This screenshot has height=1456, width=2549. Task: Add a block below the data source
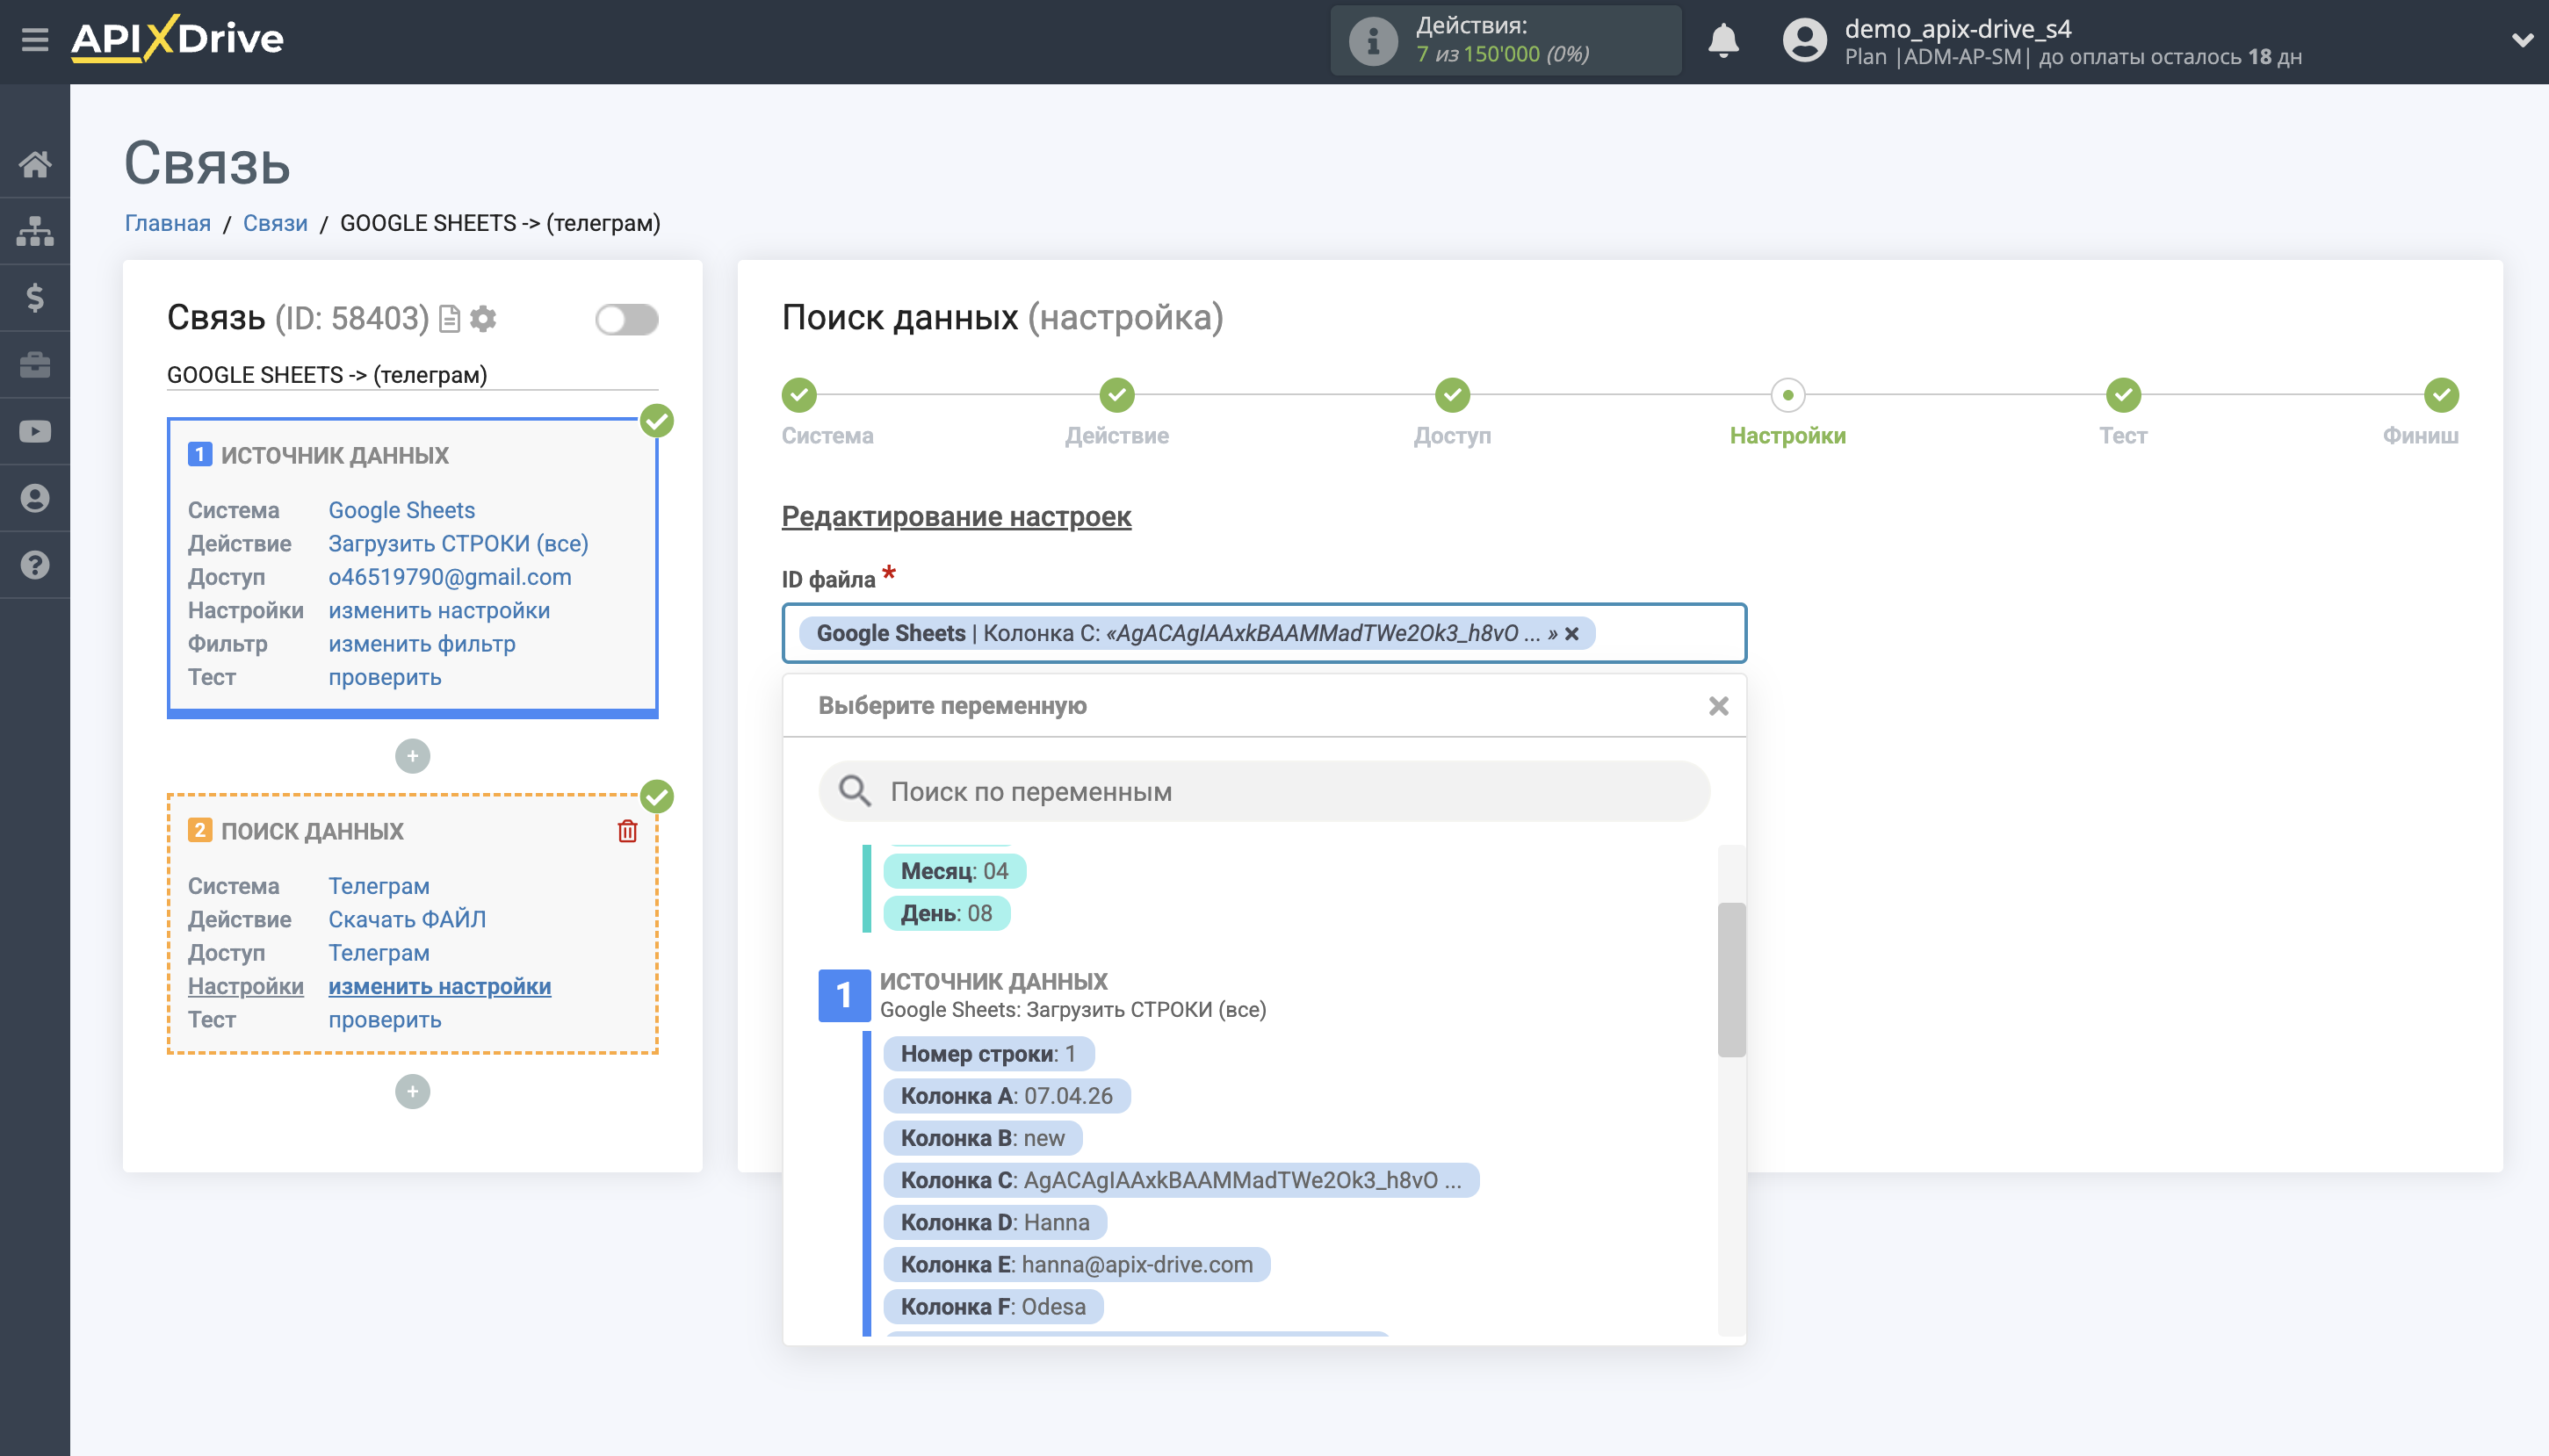point(412,756)
